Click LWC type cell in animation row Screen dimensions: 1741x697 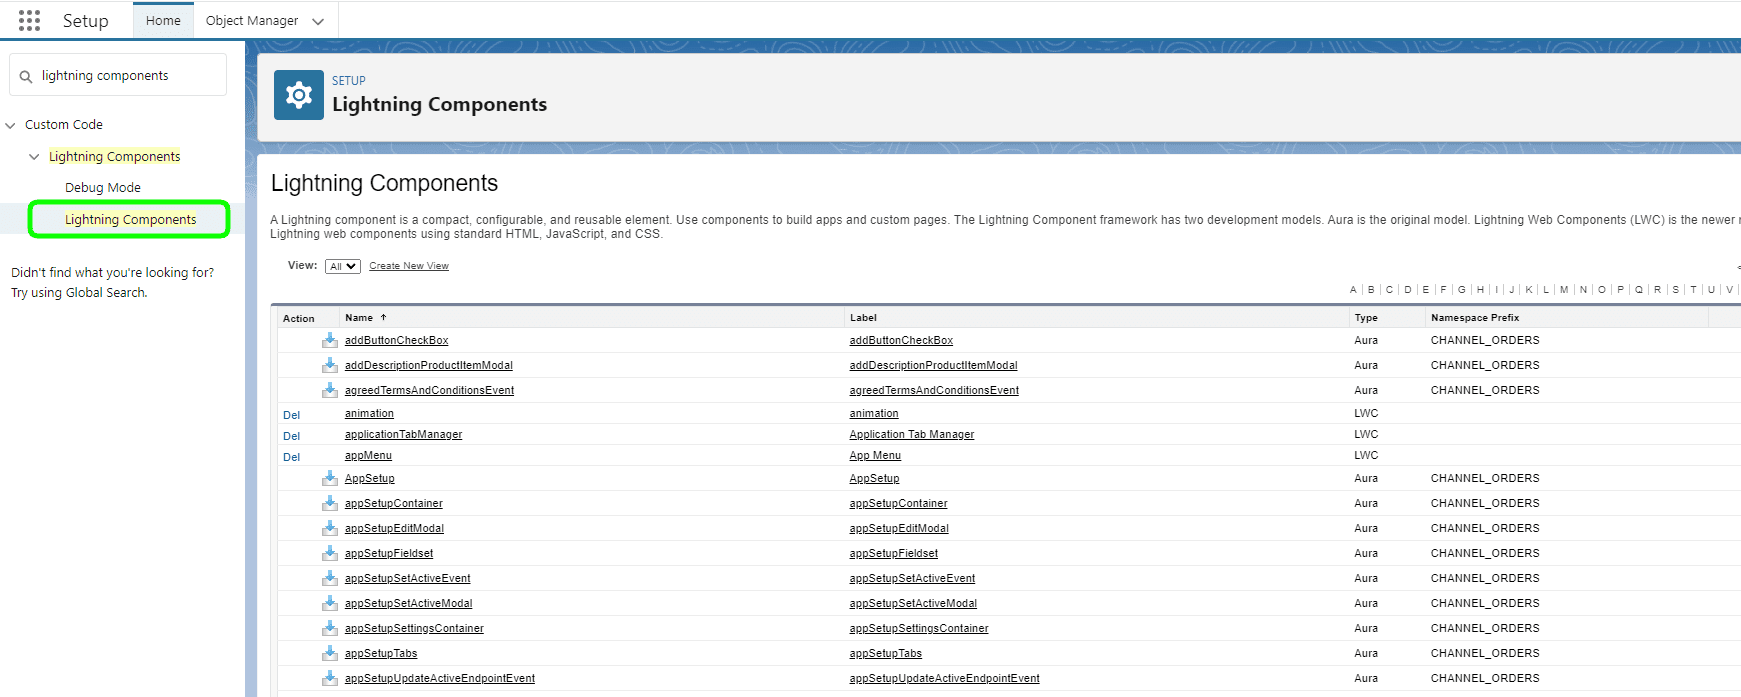pos(1366,413)
